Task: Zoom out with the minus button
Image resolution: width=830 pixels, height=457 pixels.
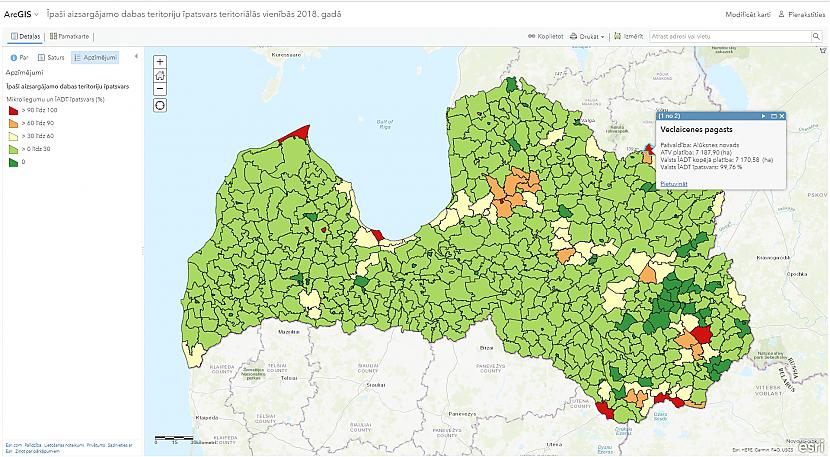Action: (160, 89)
